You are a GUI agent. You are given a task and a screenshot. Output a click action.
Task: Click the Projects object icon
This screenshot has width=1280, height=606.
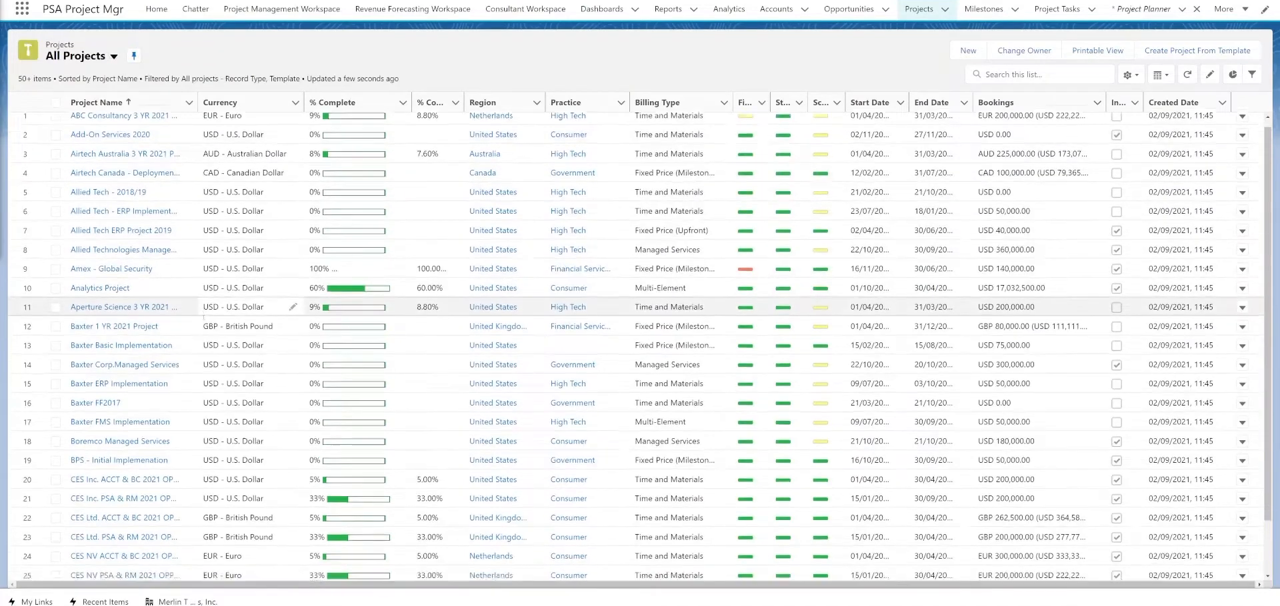coord(28,51)
